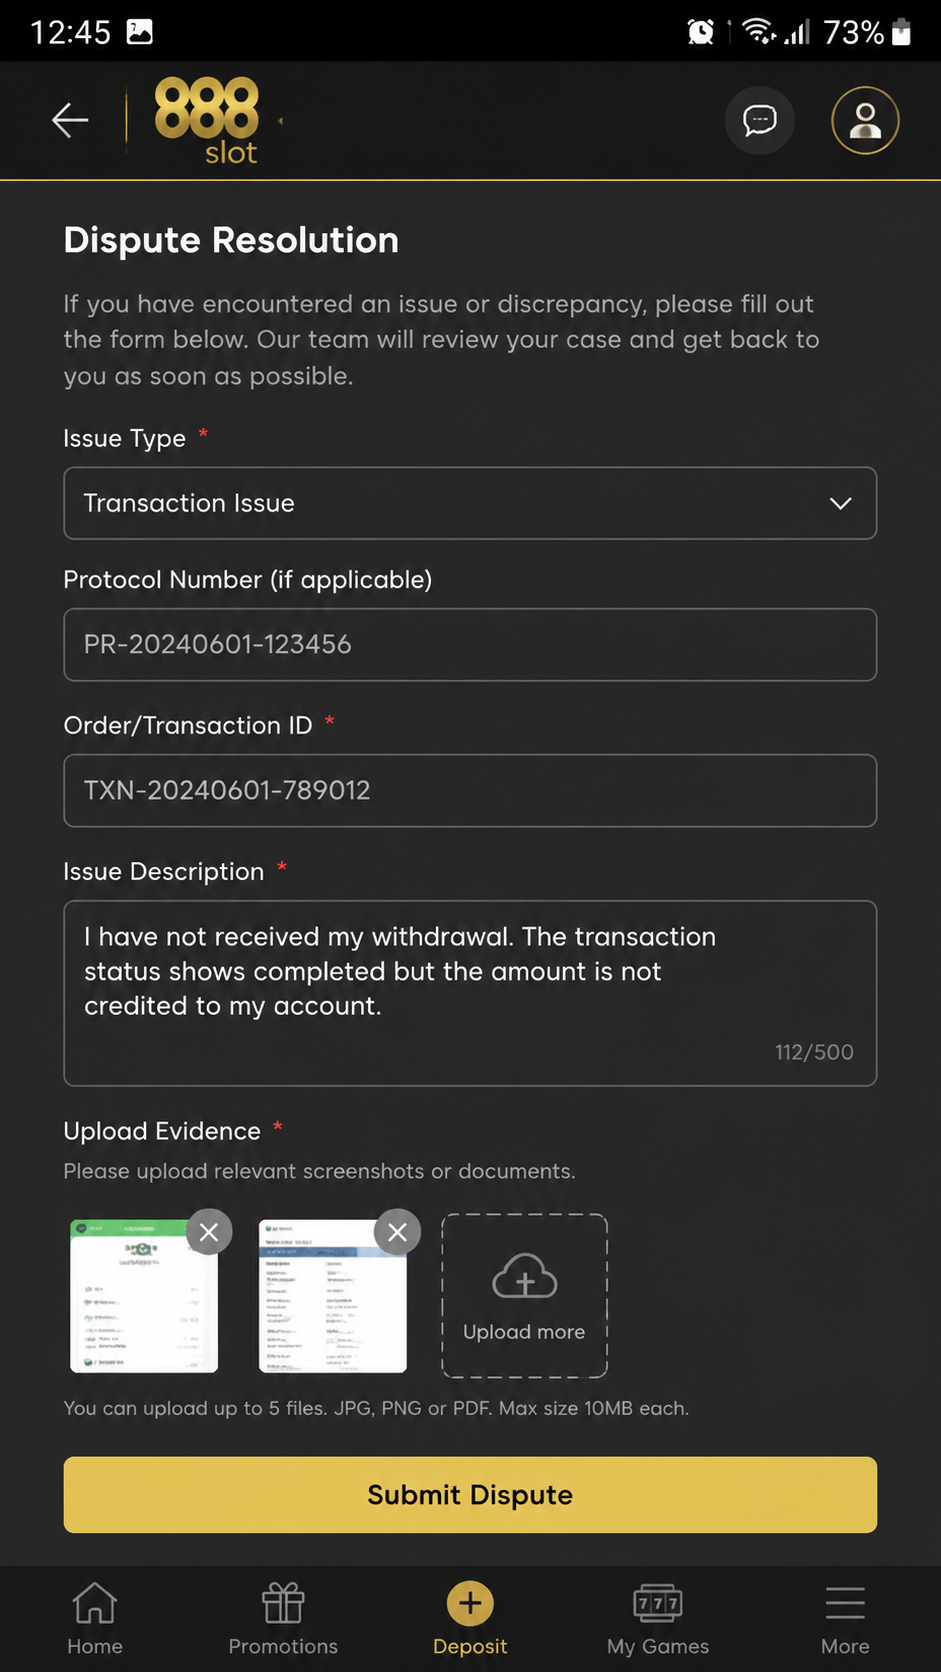Tap the Protocol Number (if applicable) label

pos(248,580)
